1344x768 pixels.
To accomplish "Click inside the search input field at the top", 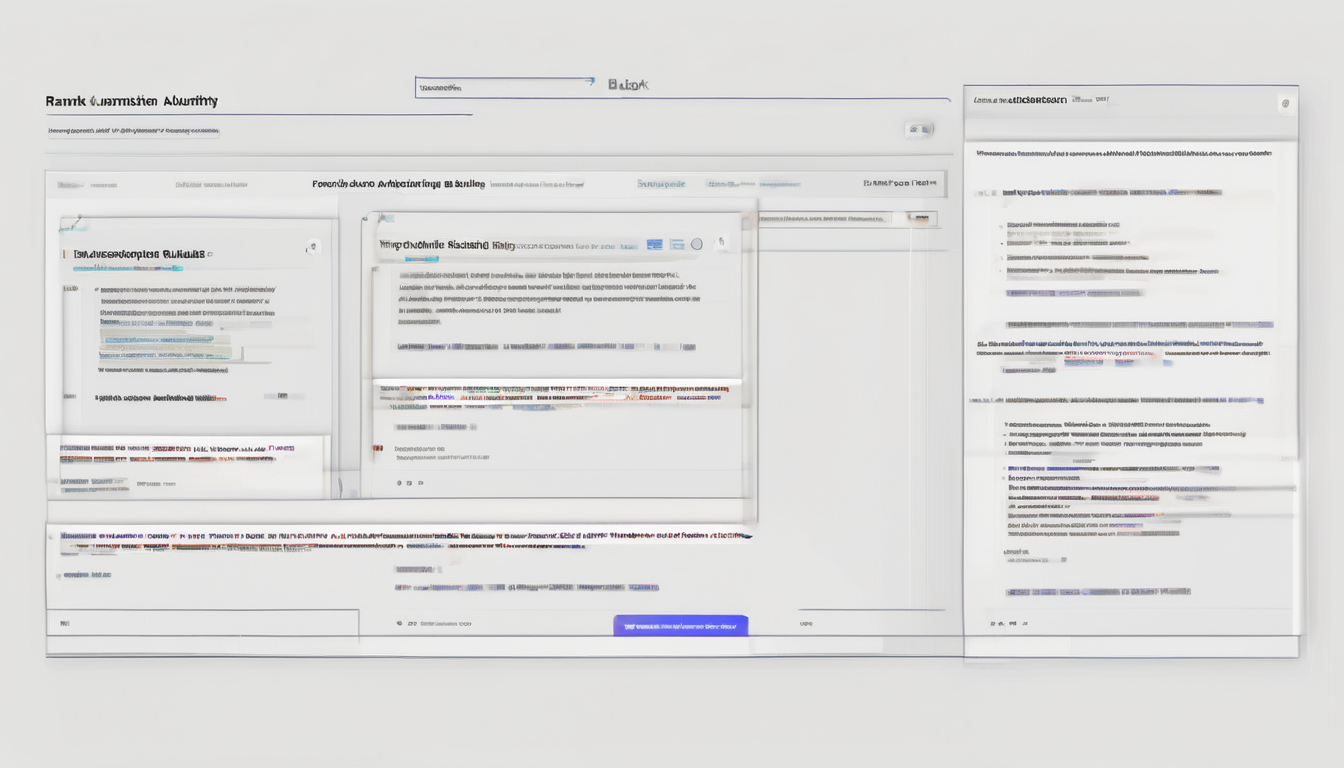I will click(x=500, y=83).
